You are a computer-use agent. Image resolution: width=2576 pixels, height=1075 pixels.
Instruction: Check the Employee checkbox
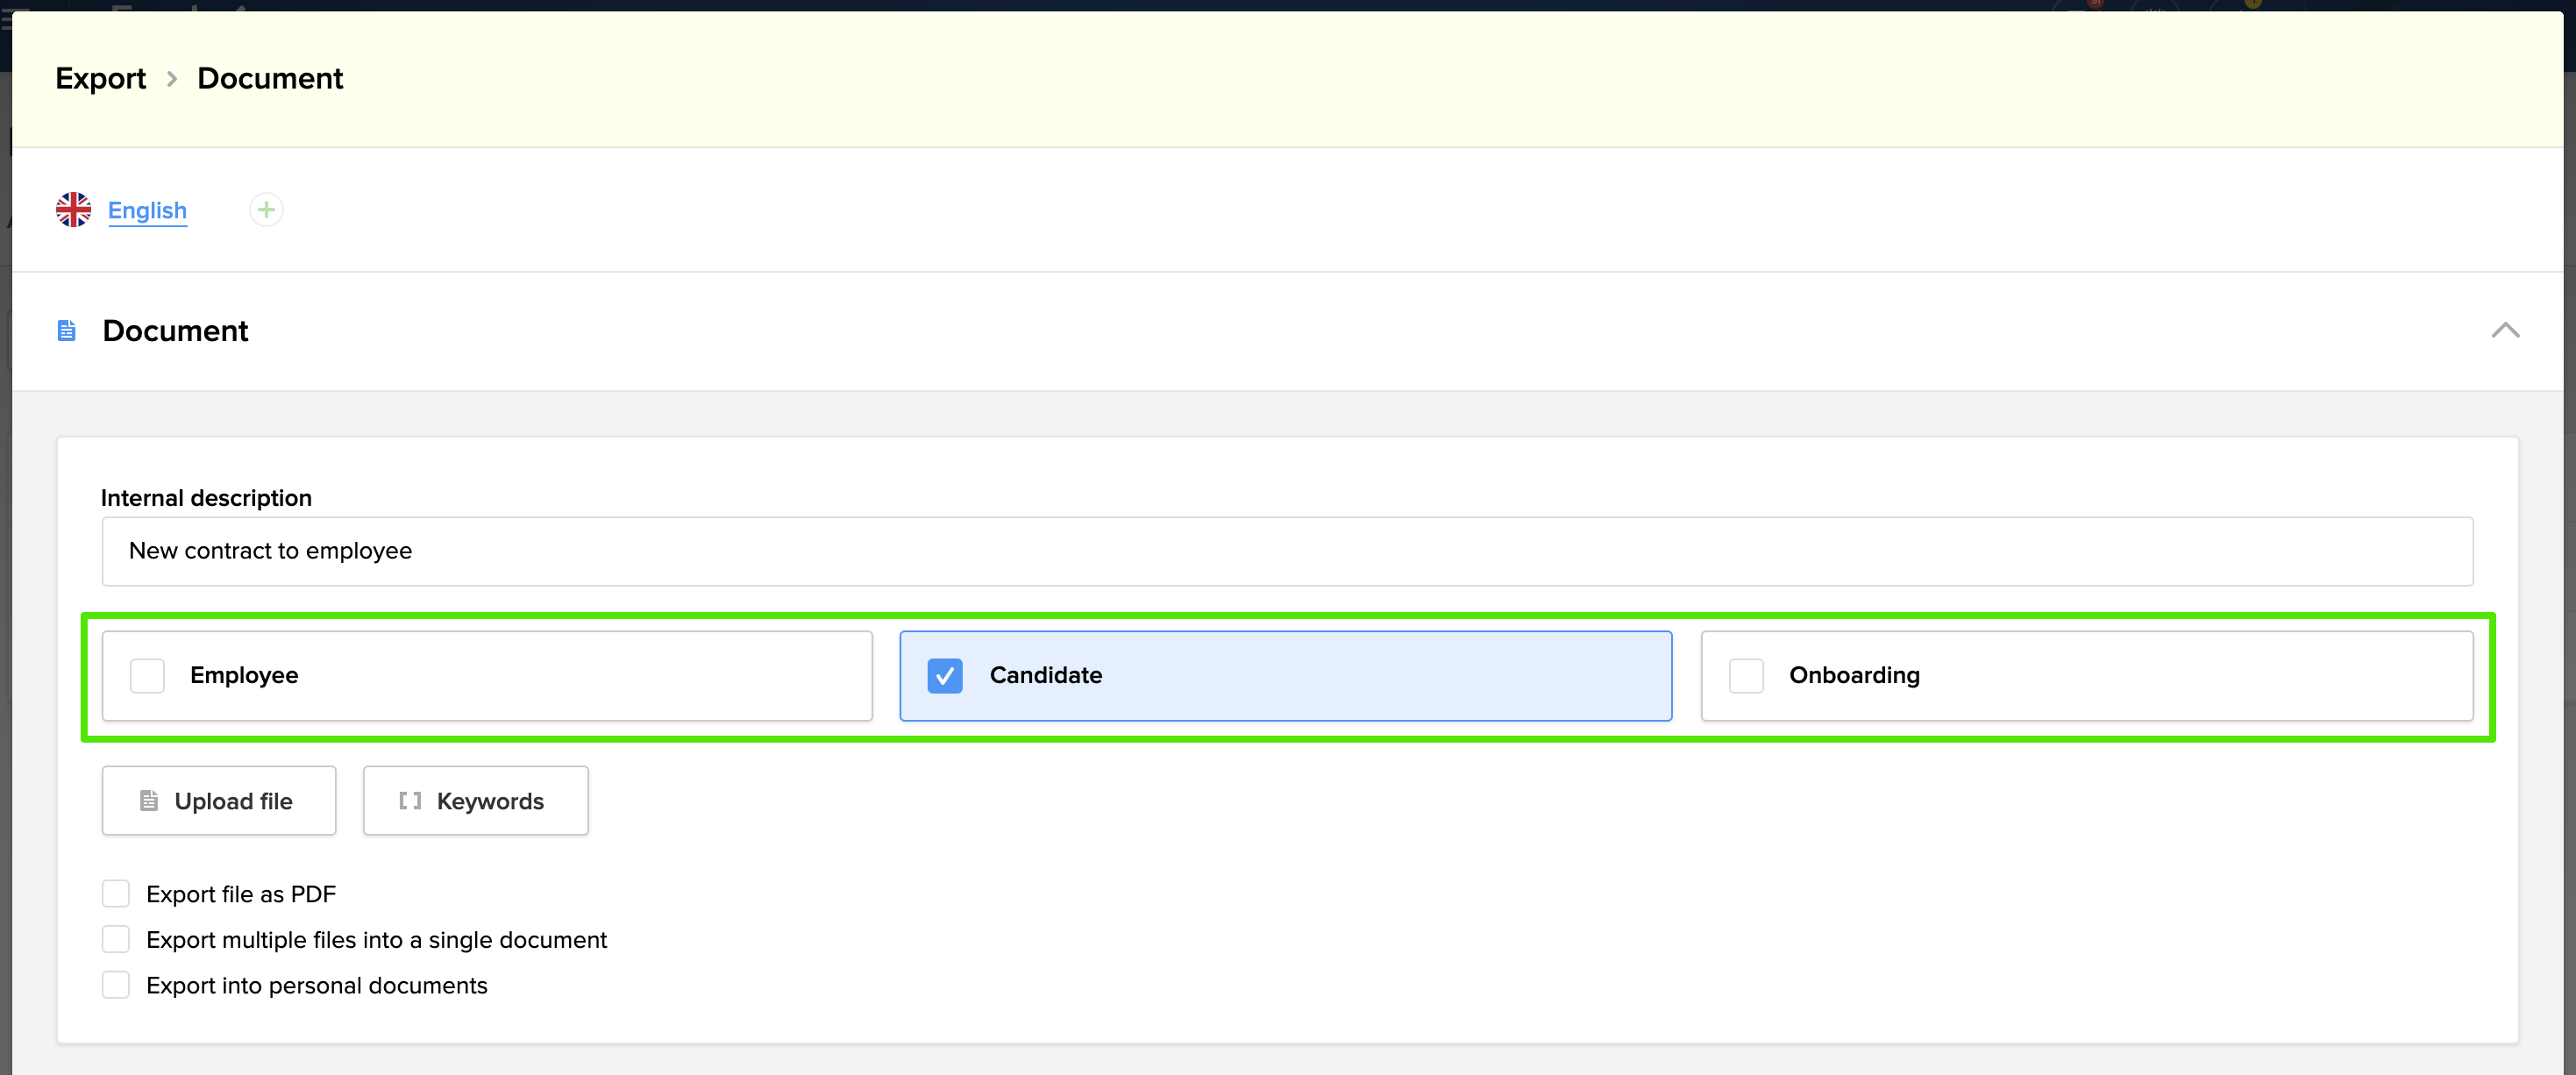(x=147, y=676)
